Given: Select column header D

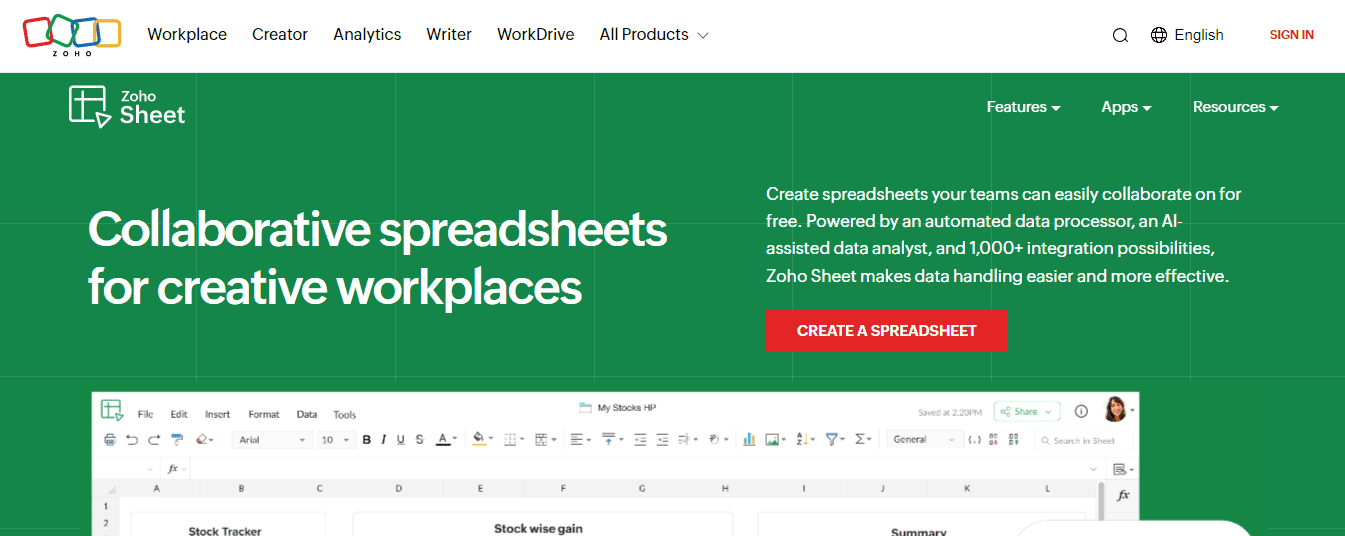Looking at the screenshot, I should pos(398,489).
